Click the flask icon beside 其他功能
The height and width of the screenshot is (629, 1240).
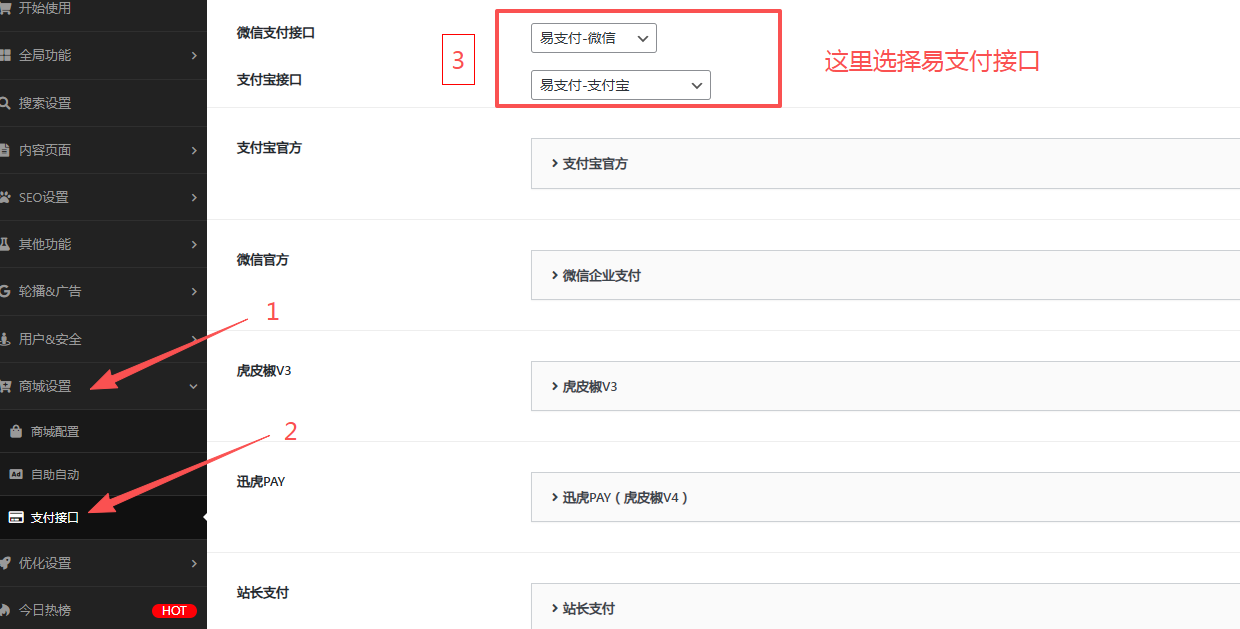pos(5,244)
